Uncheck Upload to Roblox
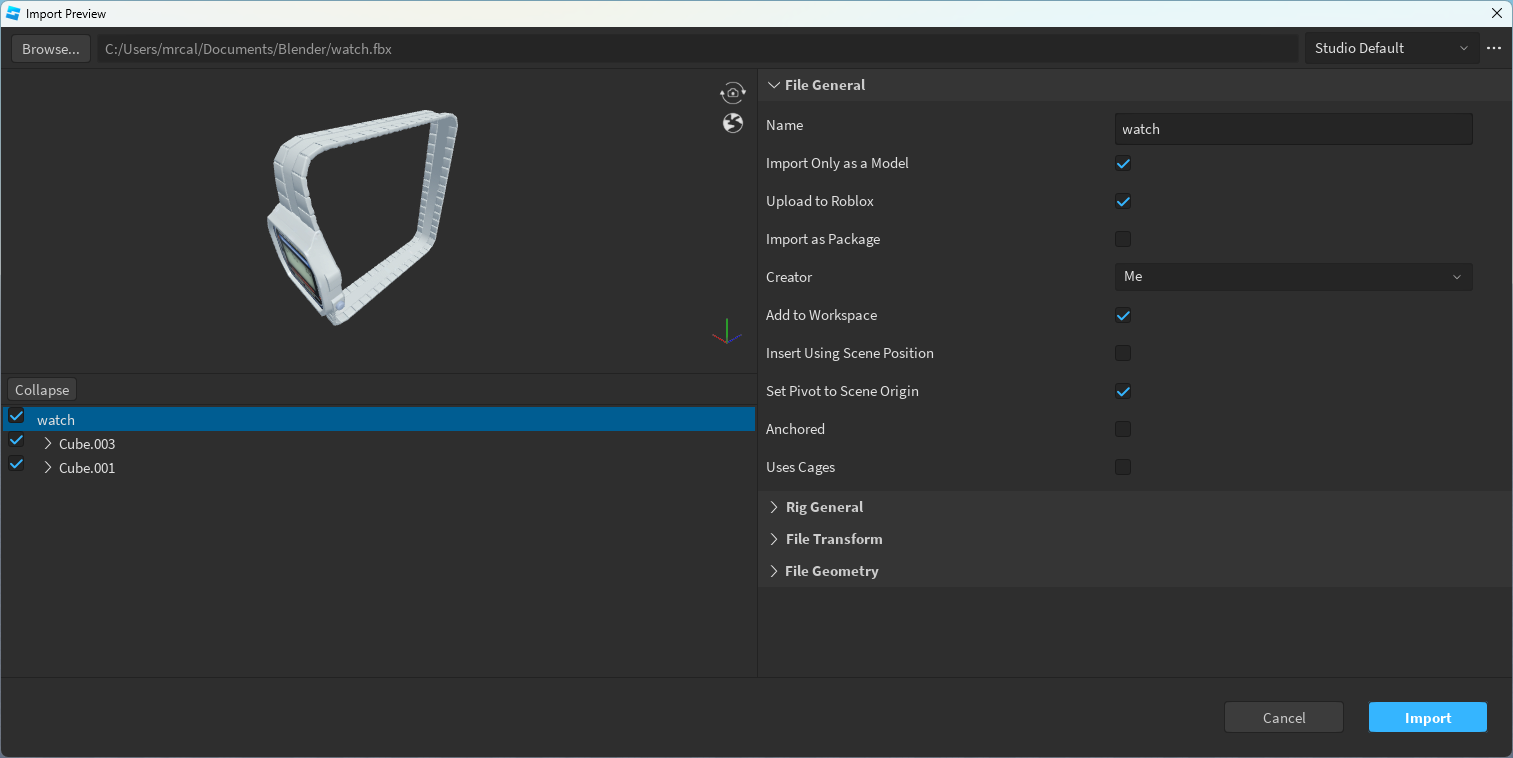 pos(1122,201)
